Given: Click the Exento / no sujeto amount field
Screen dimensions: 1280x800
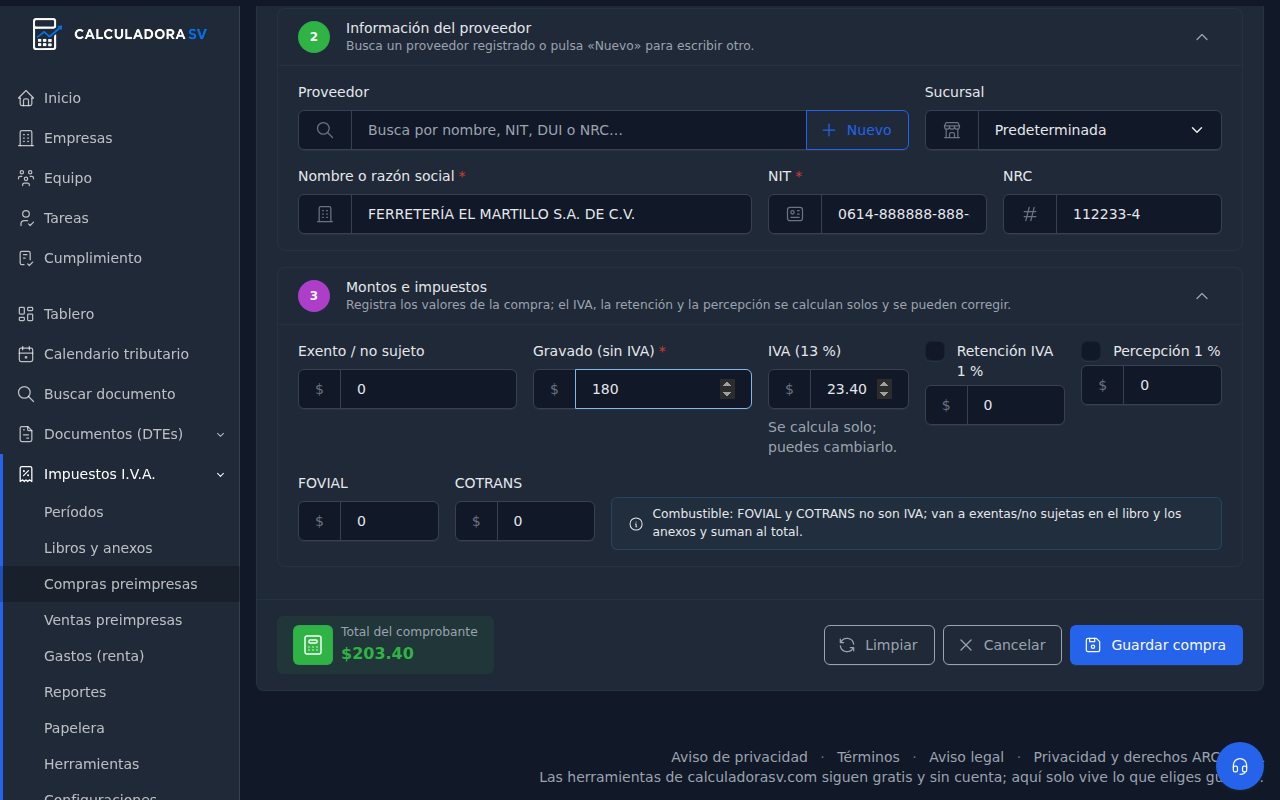Looking at the screenshot, I should pos(429,389).
